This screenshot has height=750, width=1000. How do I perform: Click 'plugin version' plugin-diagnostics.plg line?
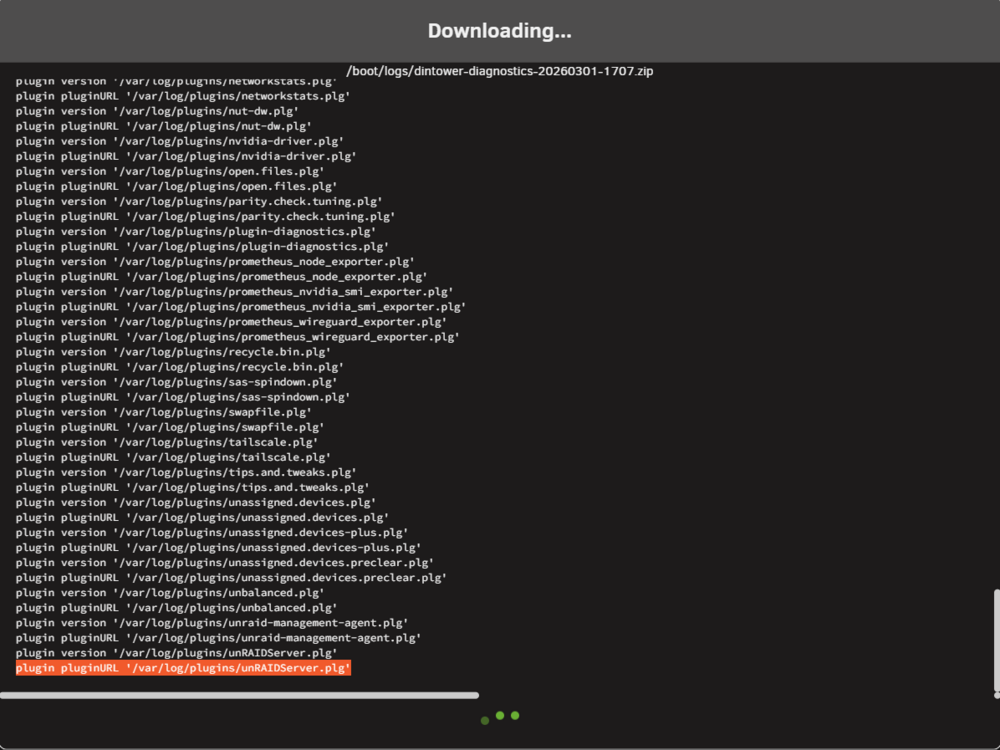coord(196,232)
